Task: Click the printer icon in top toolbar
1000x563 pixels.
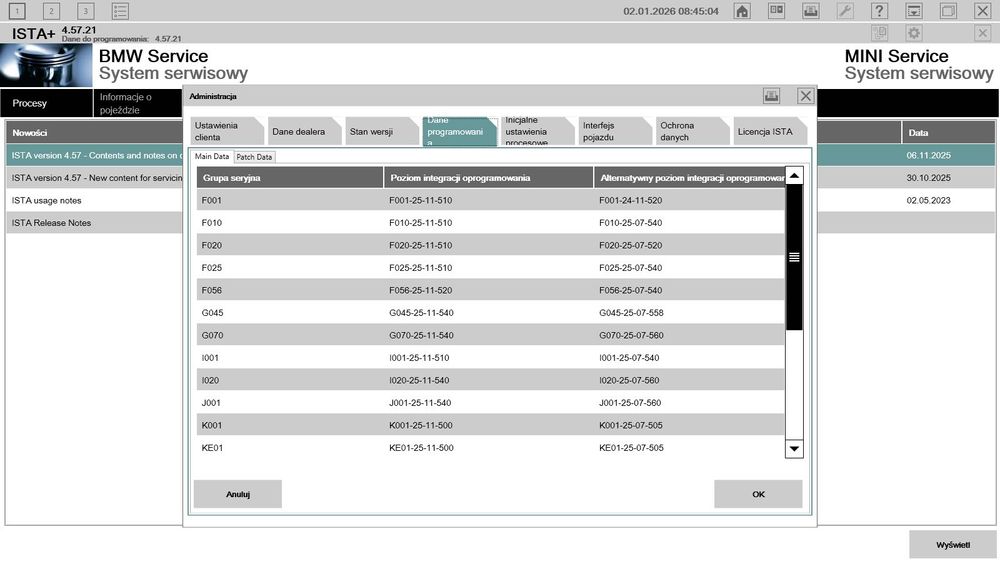Action: (x=811, y=11)
